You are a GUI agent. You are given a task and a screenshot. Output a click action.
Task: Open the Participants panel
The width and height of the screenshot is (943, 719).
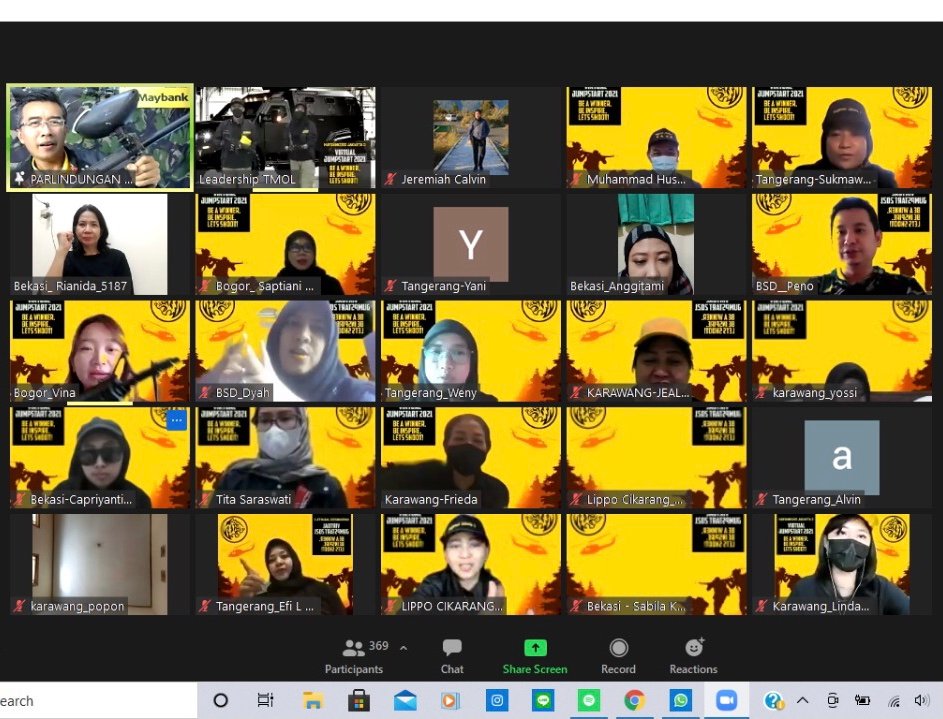click(354, 656)
